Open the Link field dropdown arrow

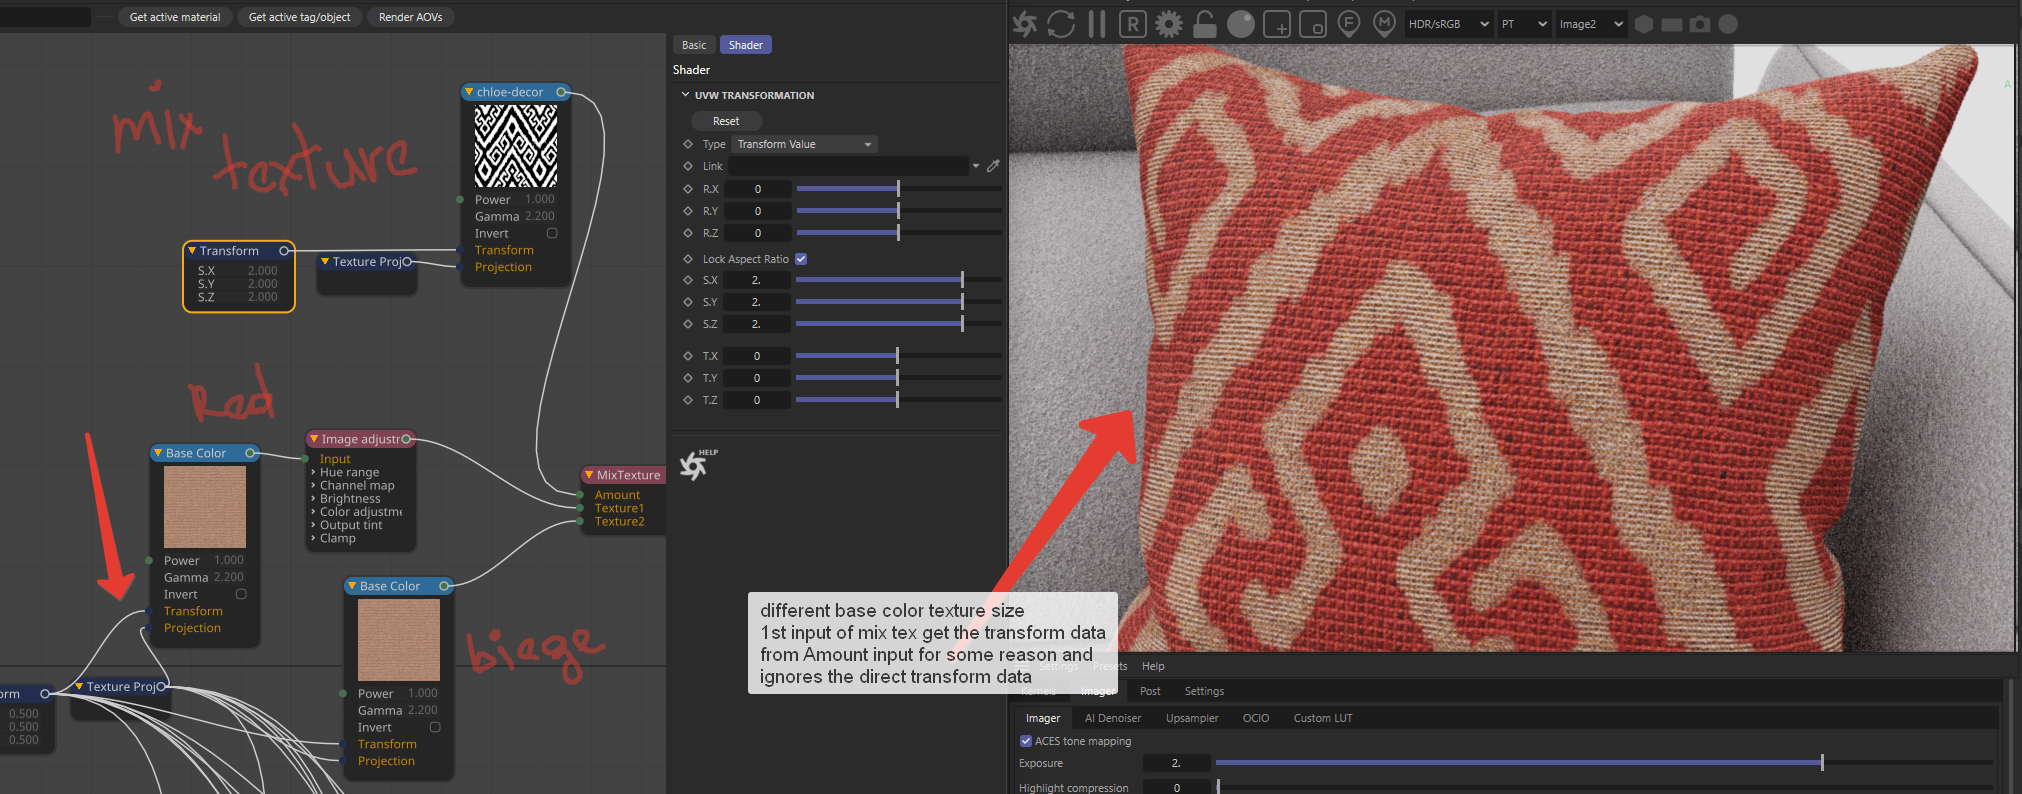click(x=976, y=166)
